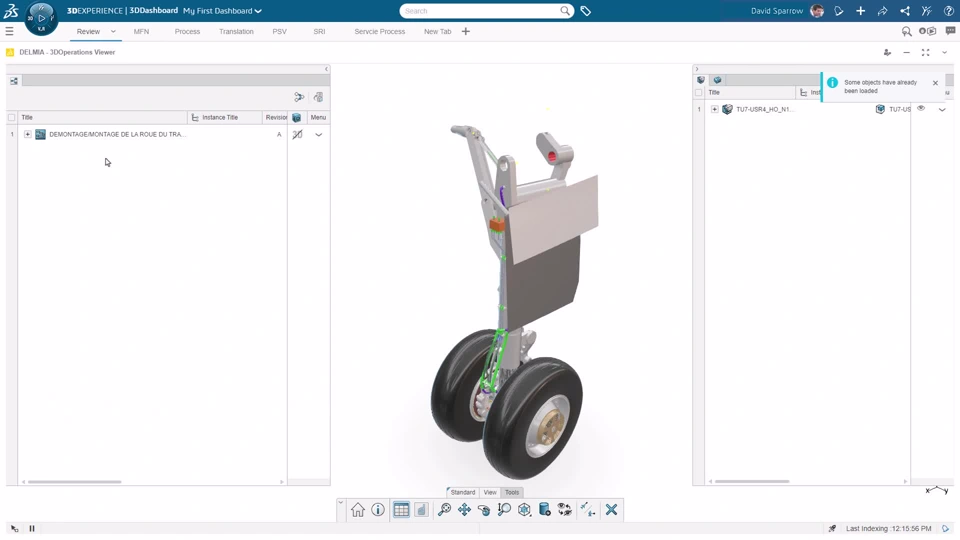Image resolution: width=960 pixels, height=540 pixels.
Task: Switch to the Servcie Process tab
Action: 380,31
